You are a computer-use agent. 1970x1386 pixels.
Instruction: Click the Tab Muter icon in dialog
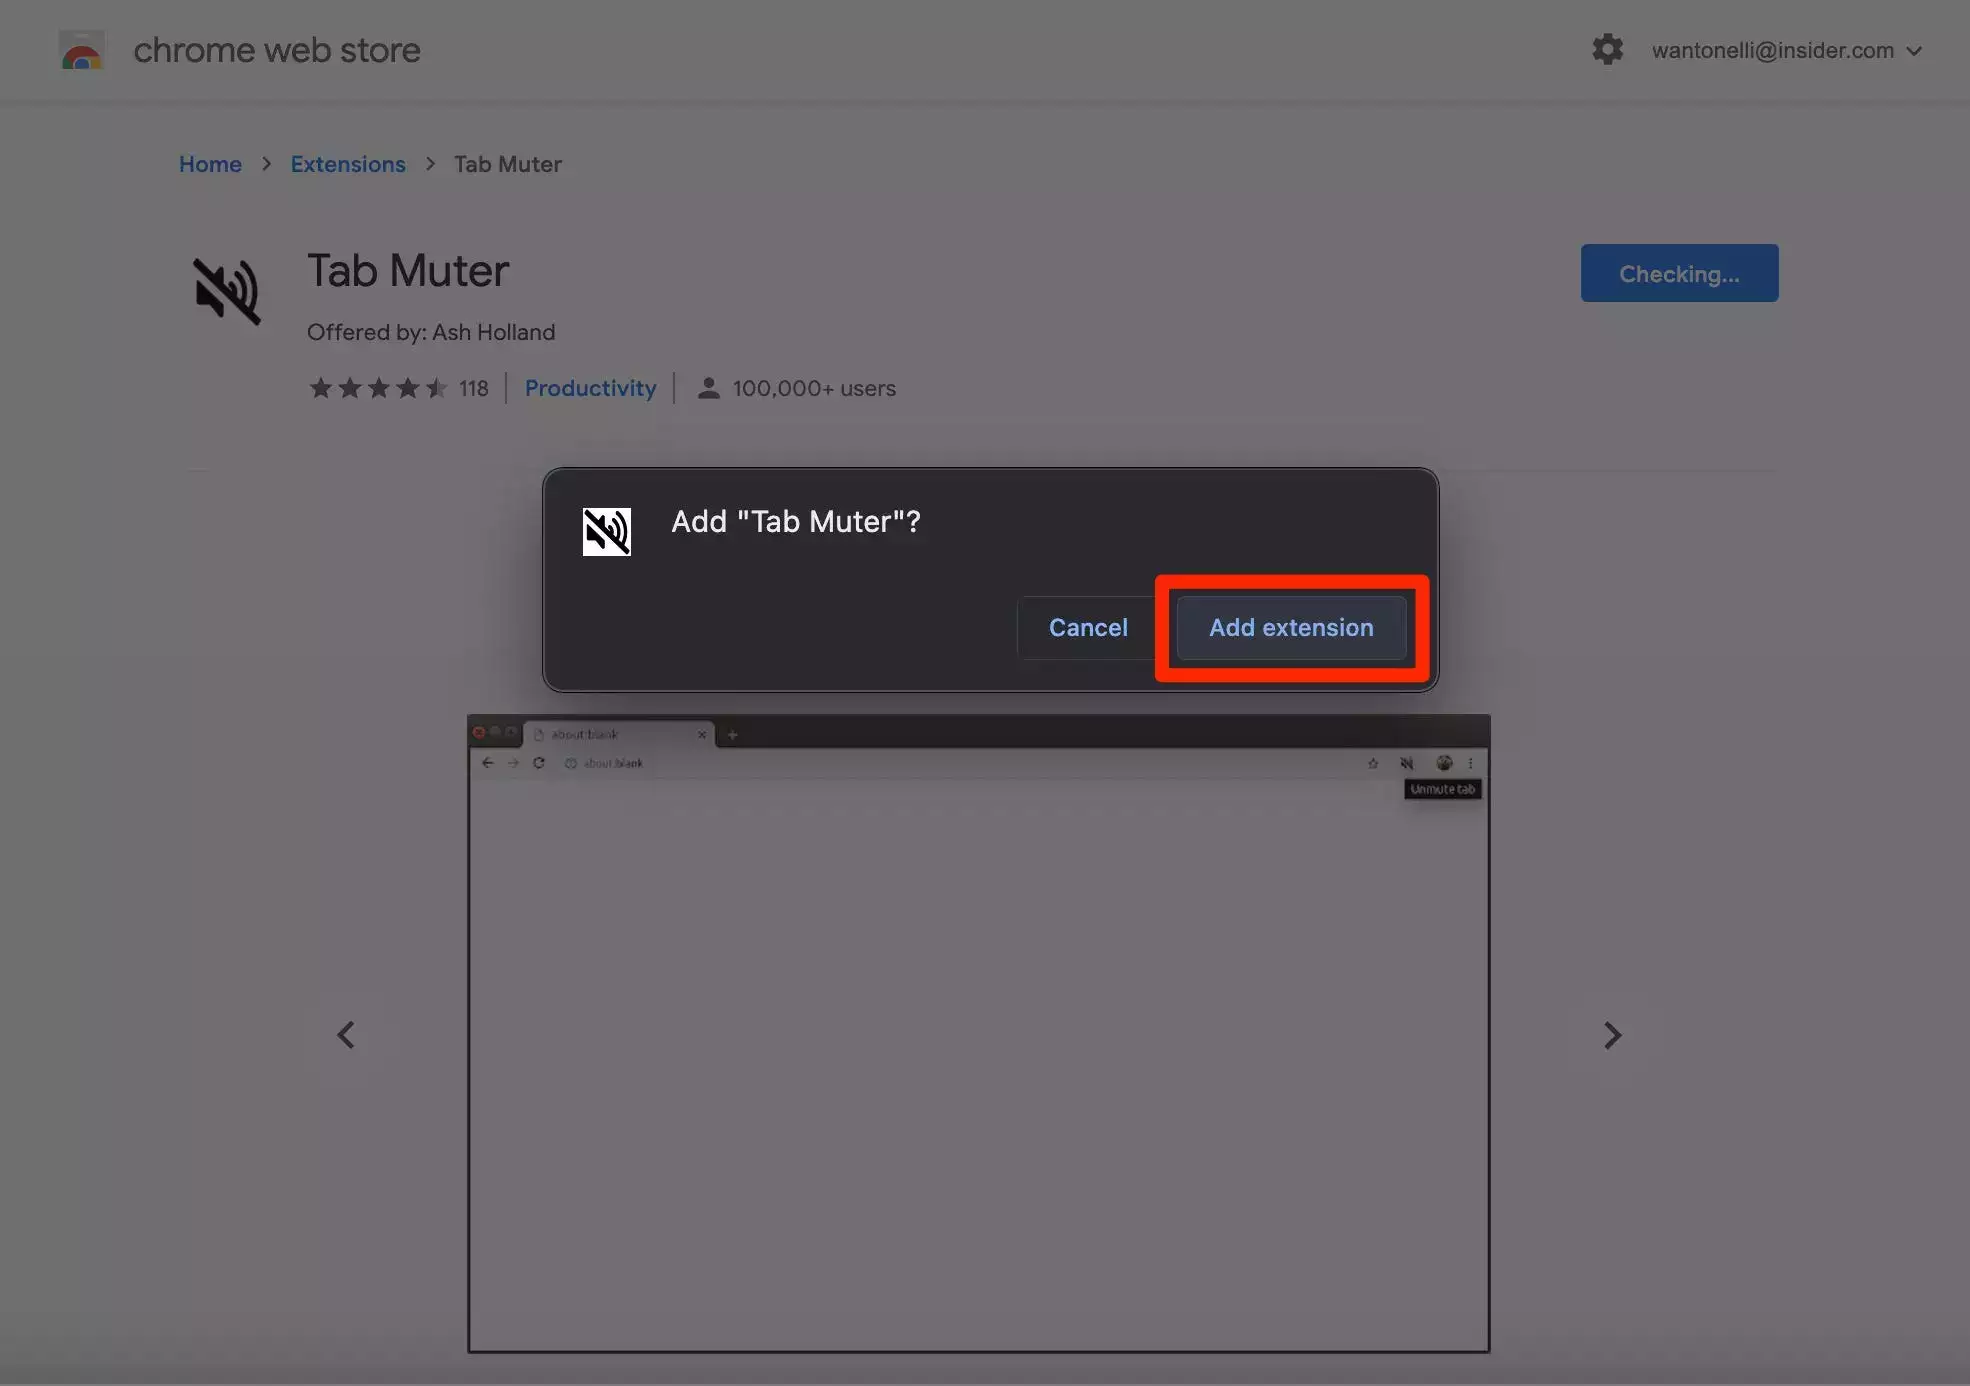point(607,531)
